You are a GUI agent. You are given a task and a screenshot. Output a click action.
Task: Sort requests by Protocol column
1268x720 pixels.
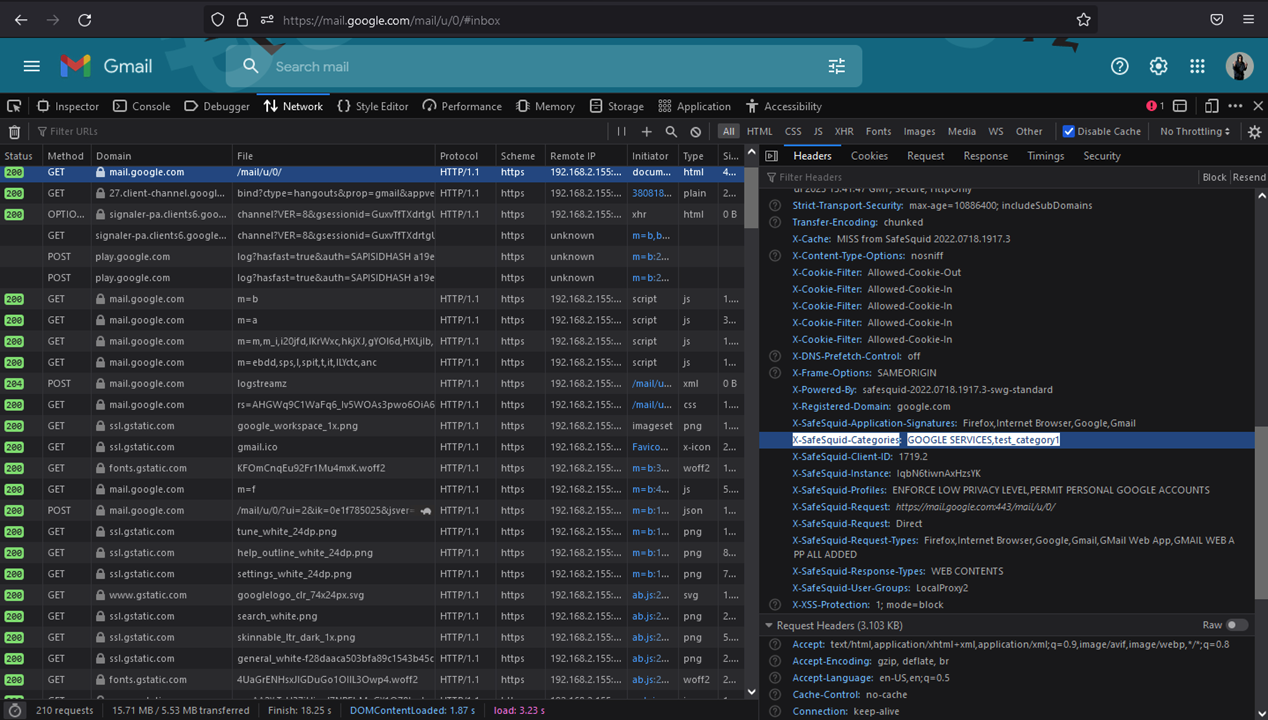[465, 156]
